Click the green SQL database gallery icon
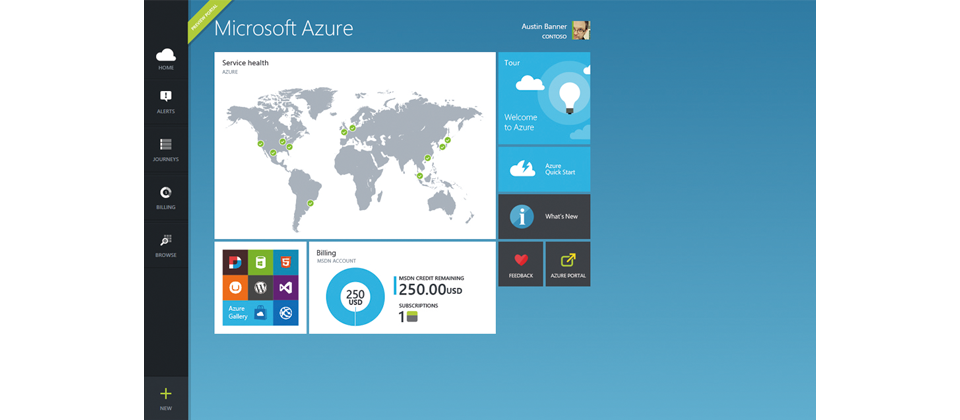This screenshot has width=960, height=420. [x=261, y=262]
